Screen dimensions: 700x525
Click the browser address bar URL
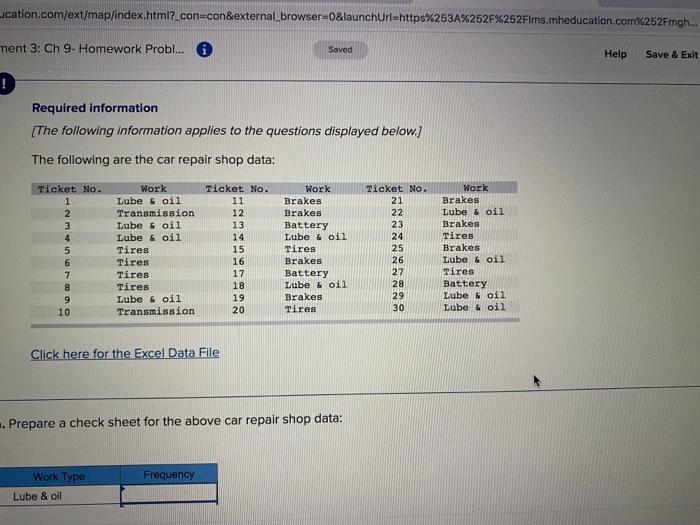(348, 18)
